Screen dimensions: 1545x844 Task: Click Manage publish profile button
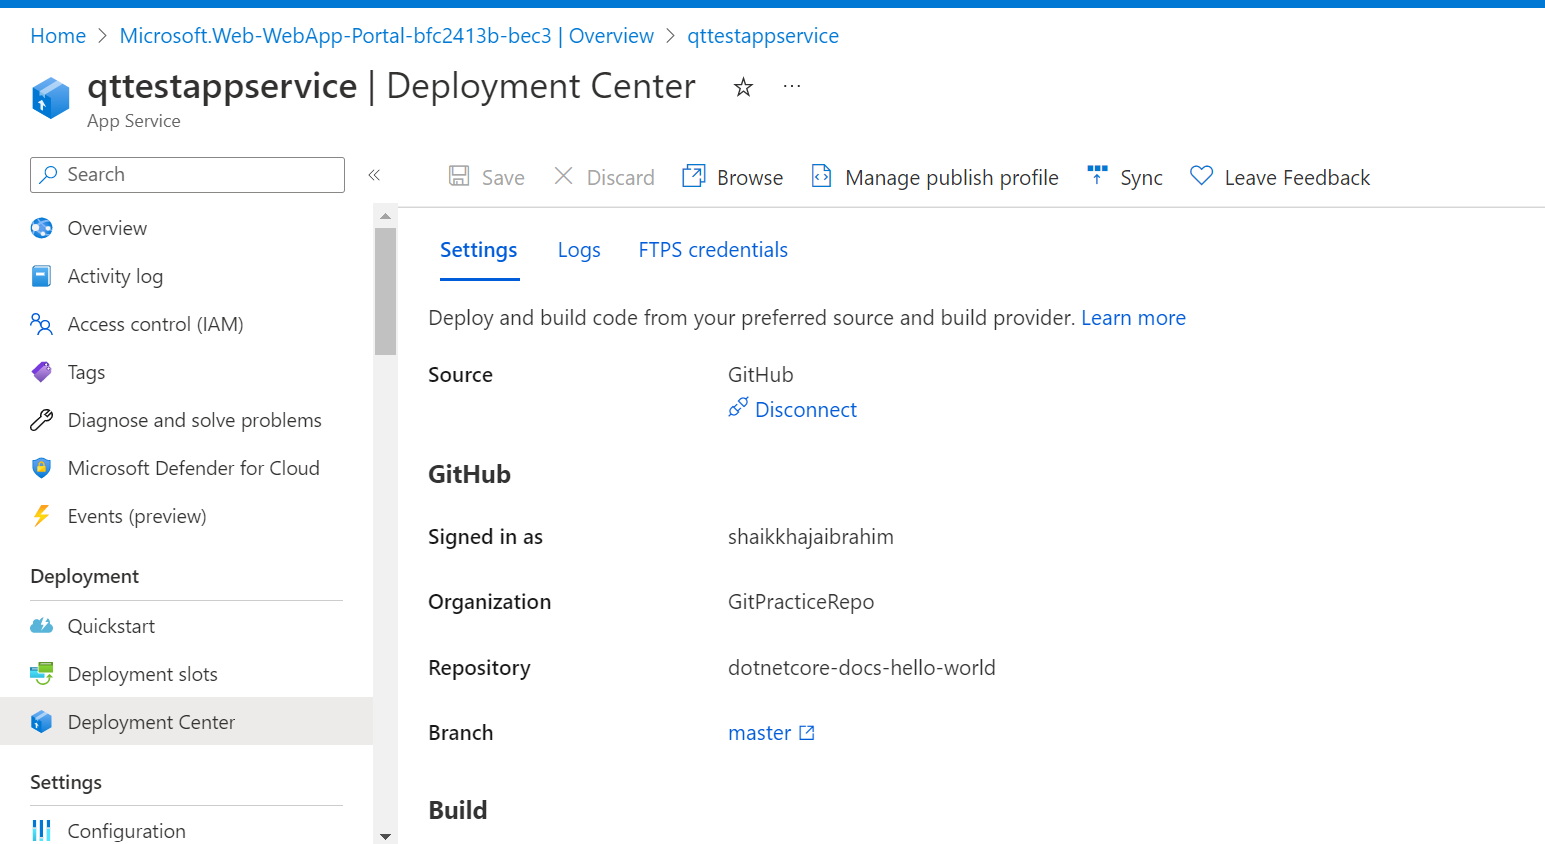click(x=952, y=178)
